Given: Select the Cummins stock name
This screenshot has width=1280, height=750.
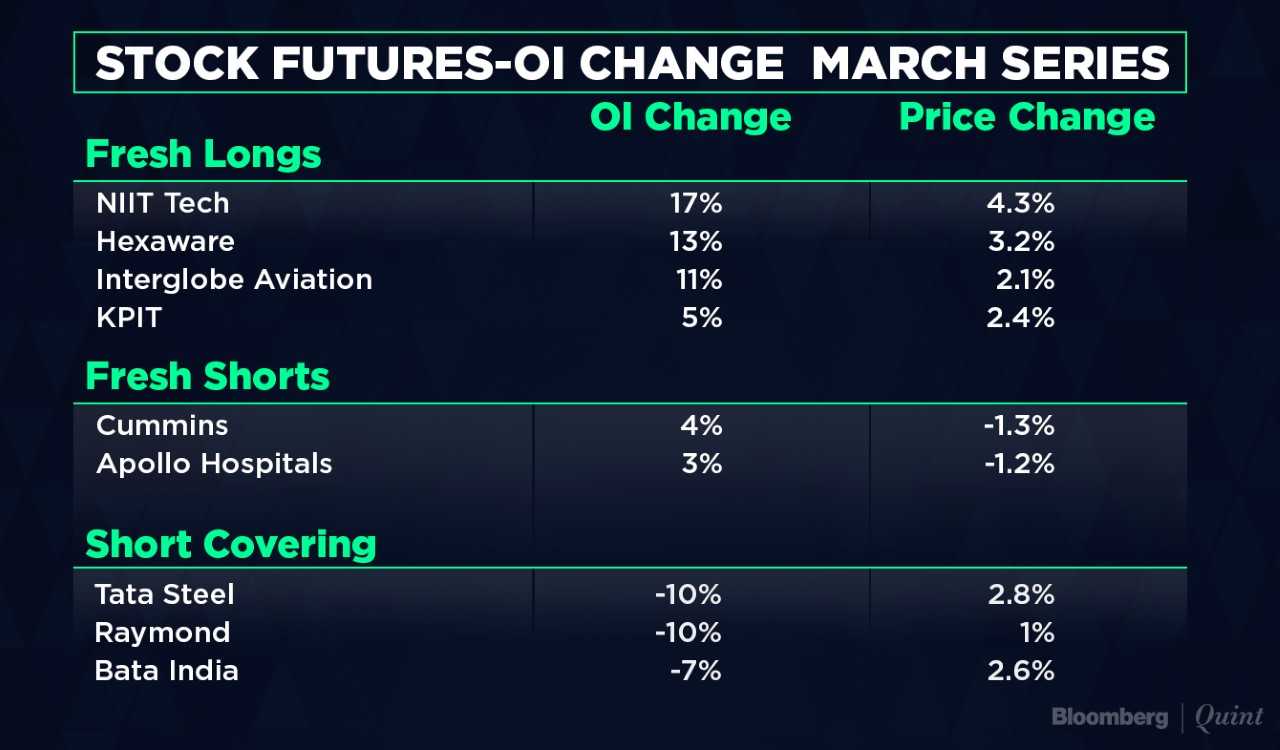Looking at the screenshot, I should pos(162,425).
